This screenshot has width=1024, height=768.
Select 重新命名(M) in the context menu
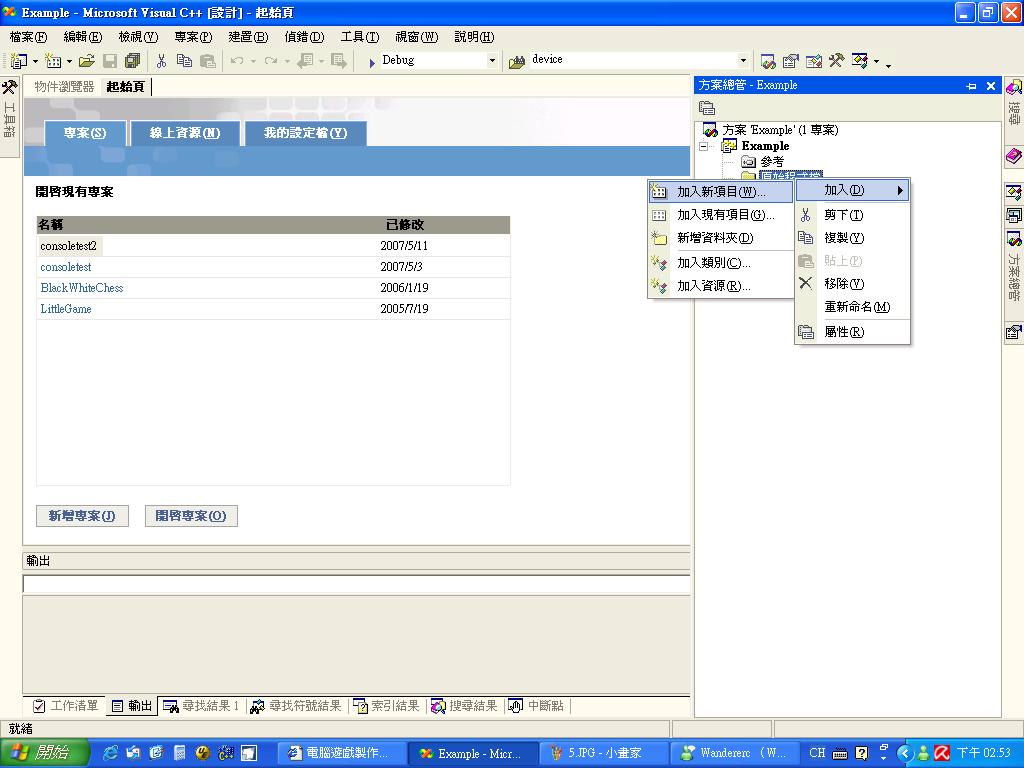click(852, 306)
